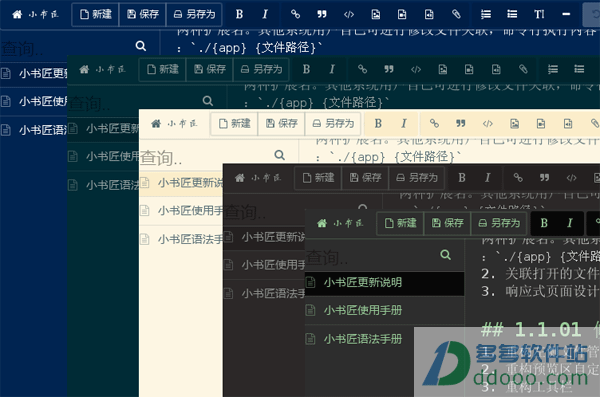Click the home icon in the front green-text window
The width and height of the screenshot is (600, 397).
pyautogui.click(x=322, y=223)
